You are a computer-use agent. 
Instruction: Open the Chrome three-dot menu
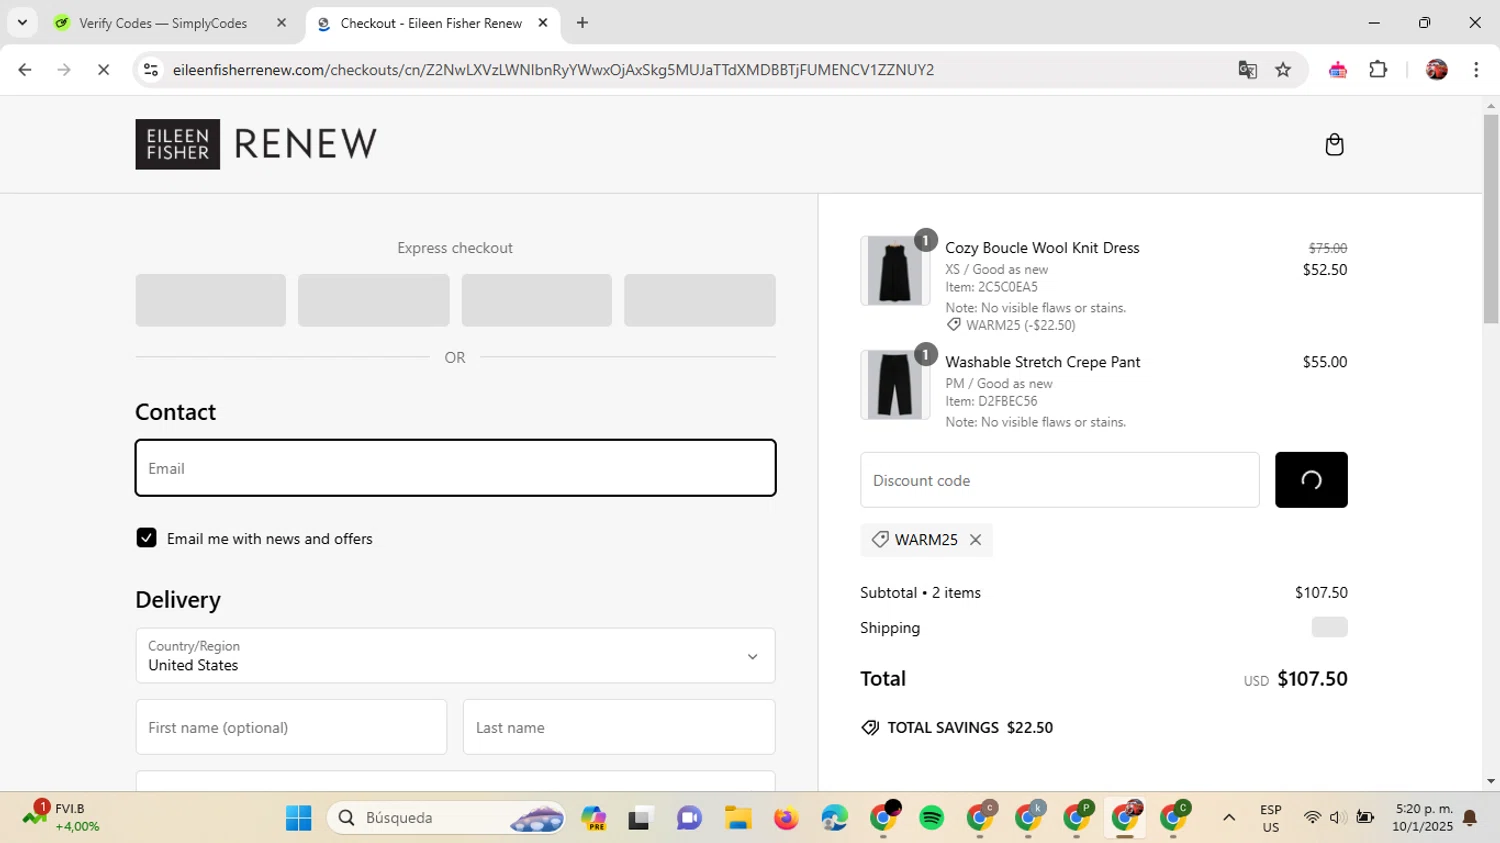[x=1476, y=70]
